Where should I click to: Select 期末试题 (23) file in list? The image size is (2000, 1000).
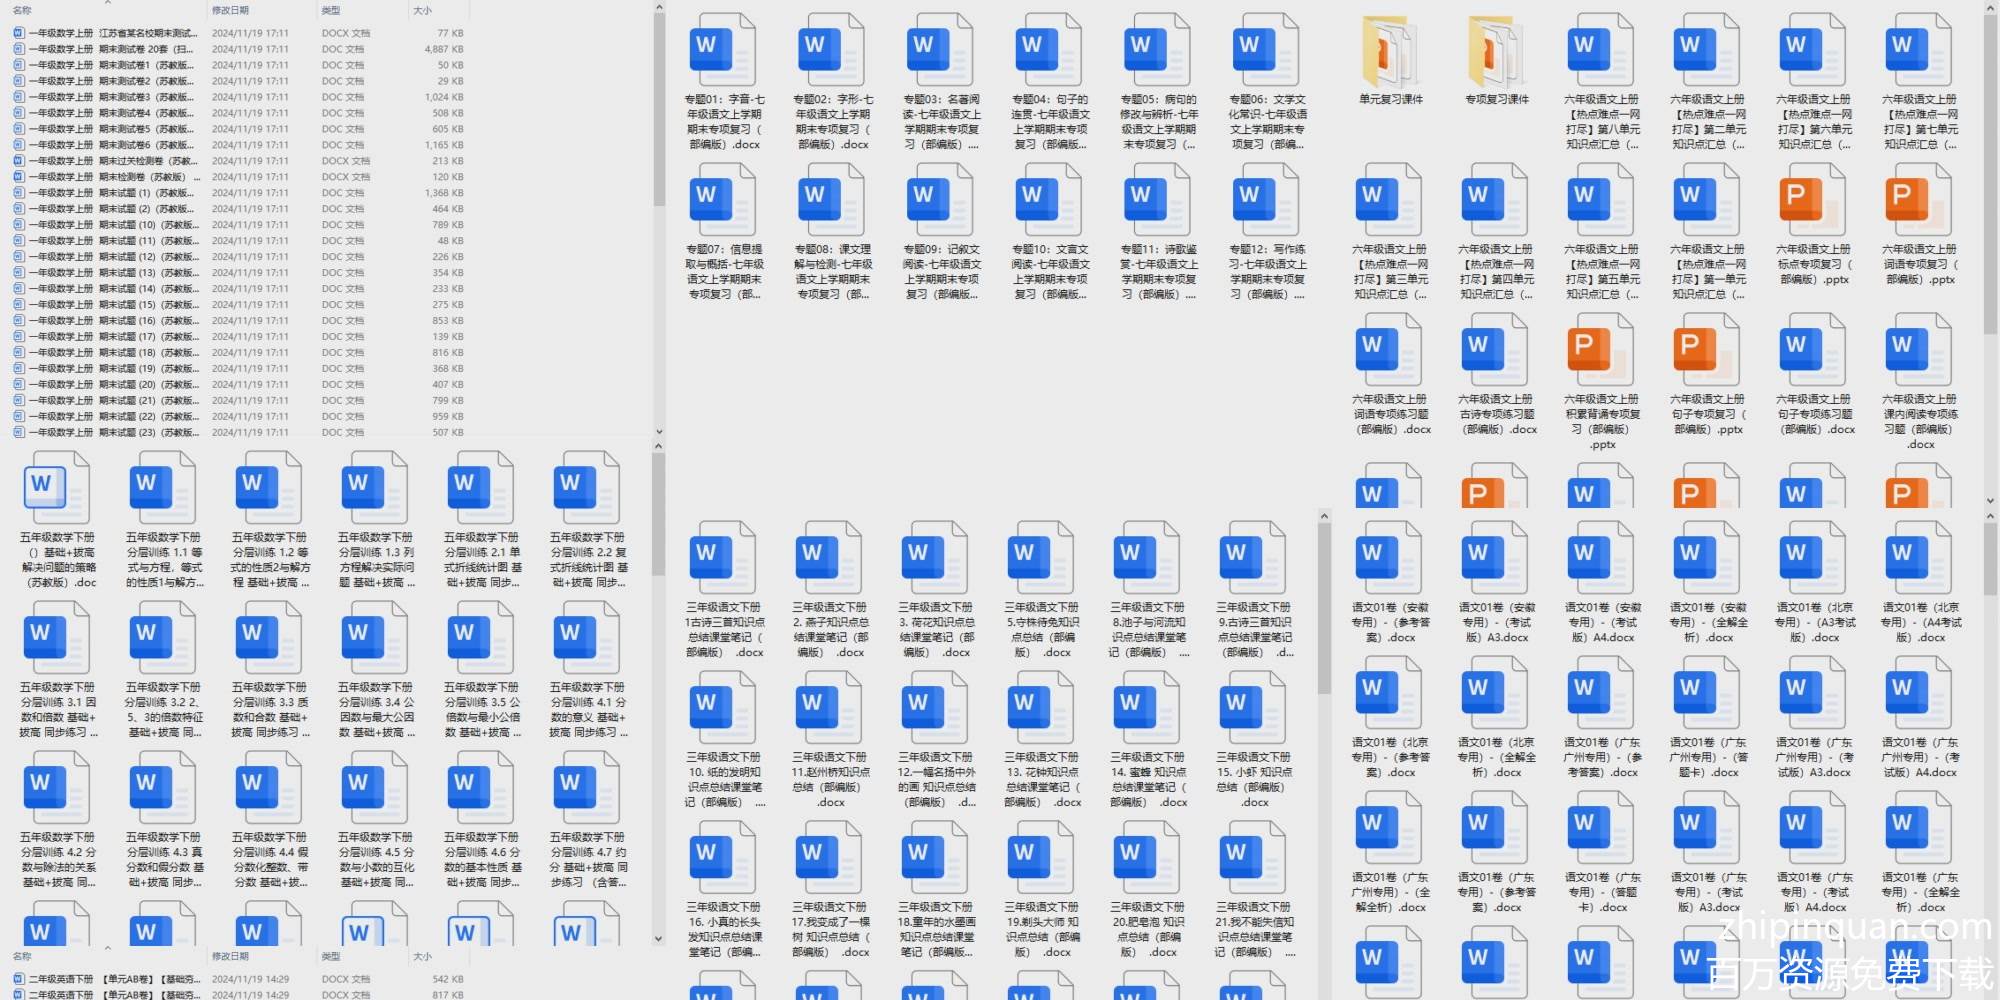(x=110, y=433)
